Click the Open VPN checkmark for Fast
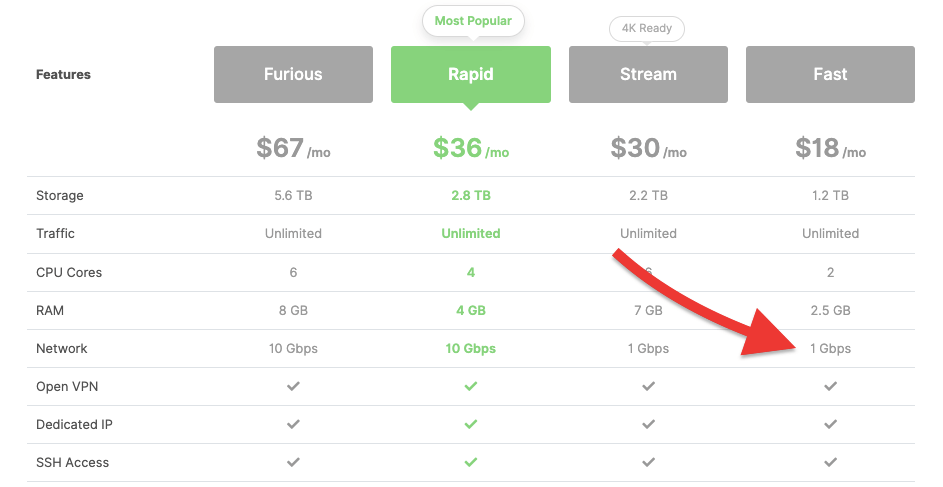943x487 pixels. pos(831,386)
